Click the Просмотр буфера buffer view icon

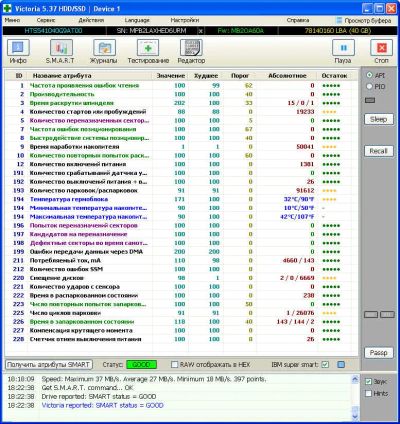coord(339,20)
